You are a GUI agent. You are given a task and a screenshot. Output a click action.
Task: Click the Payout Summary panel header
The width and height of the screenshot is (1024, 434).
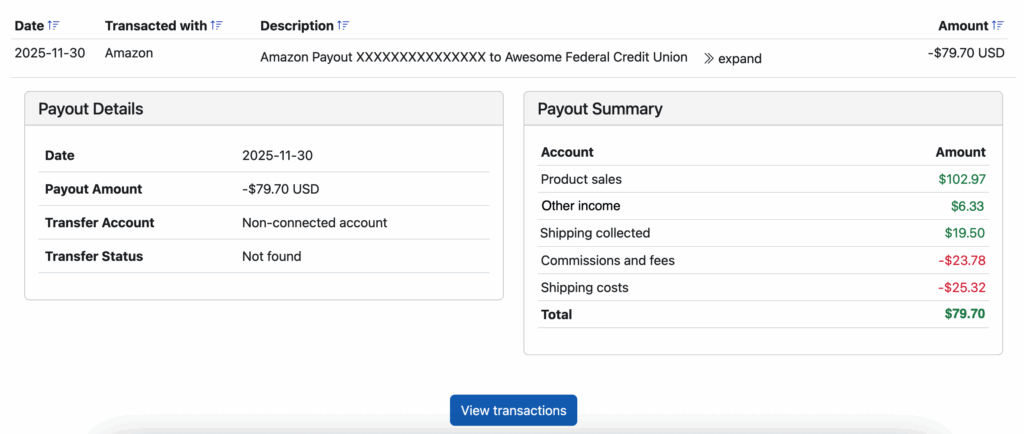tap(600, 109)
